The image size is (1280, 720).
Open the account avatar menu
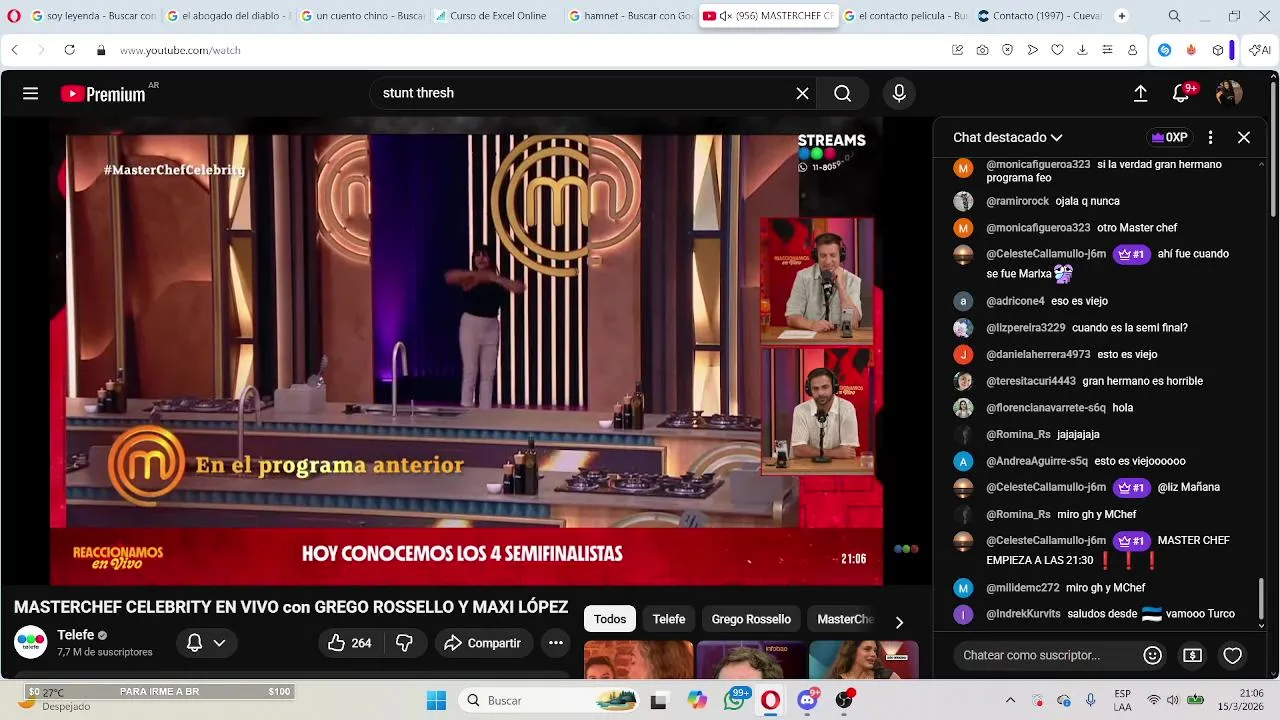coord(1229,93)
